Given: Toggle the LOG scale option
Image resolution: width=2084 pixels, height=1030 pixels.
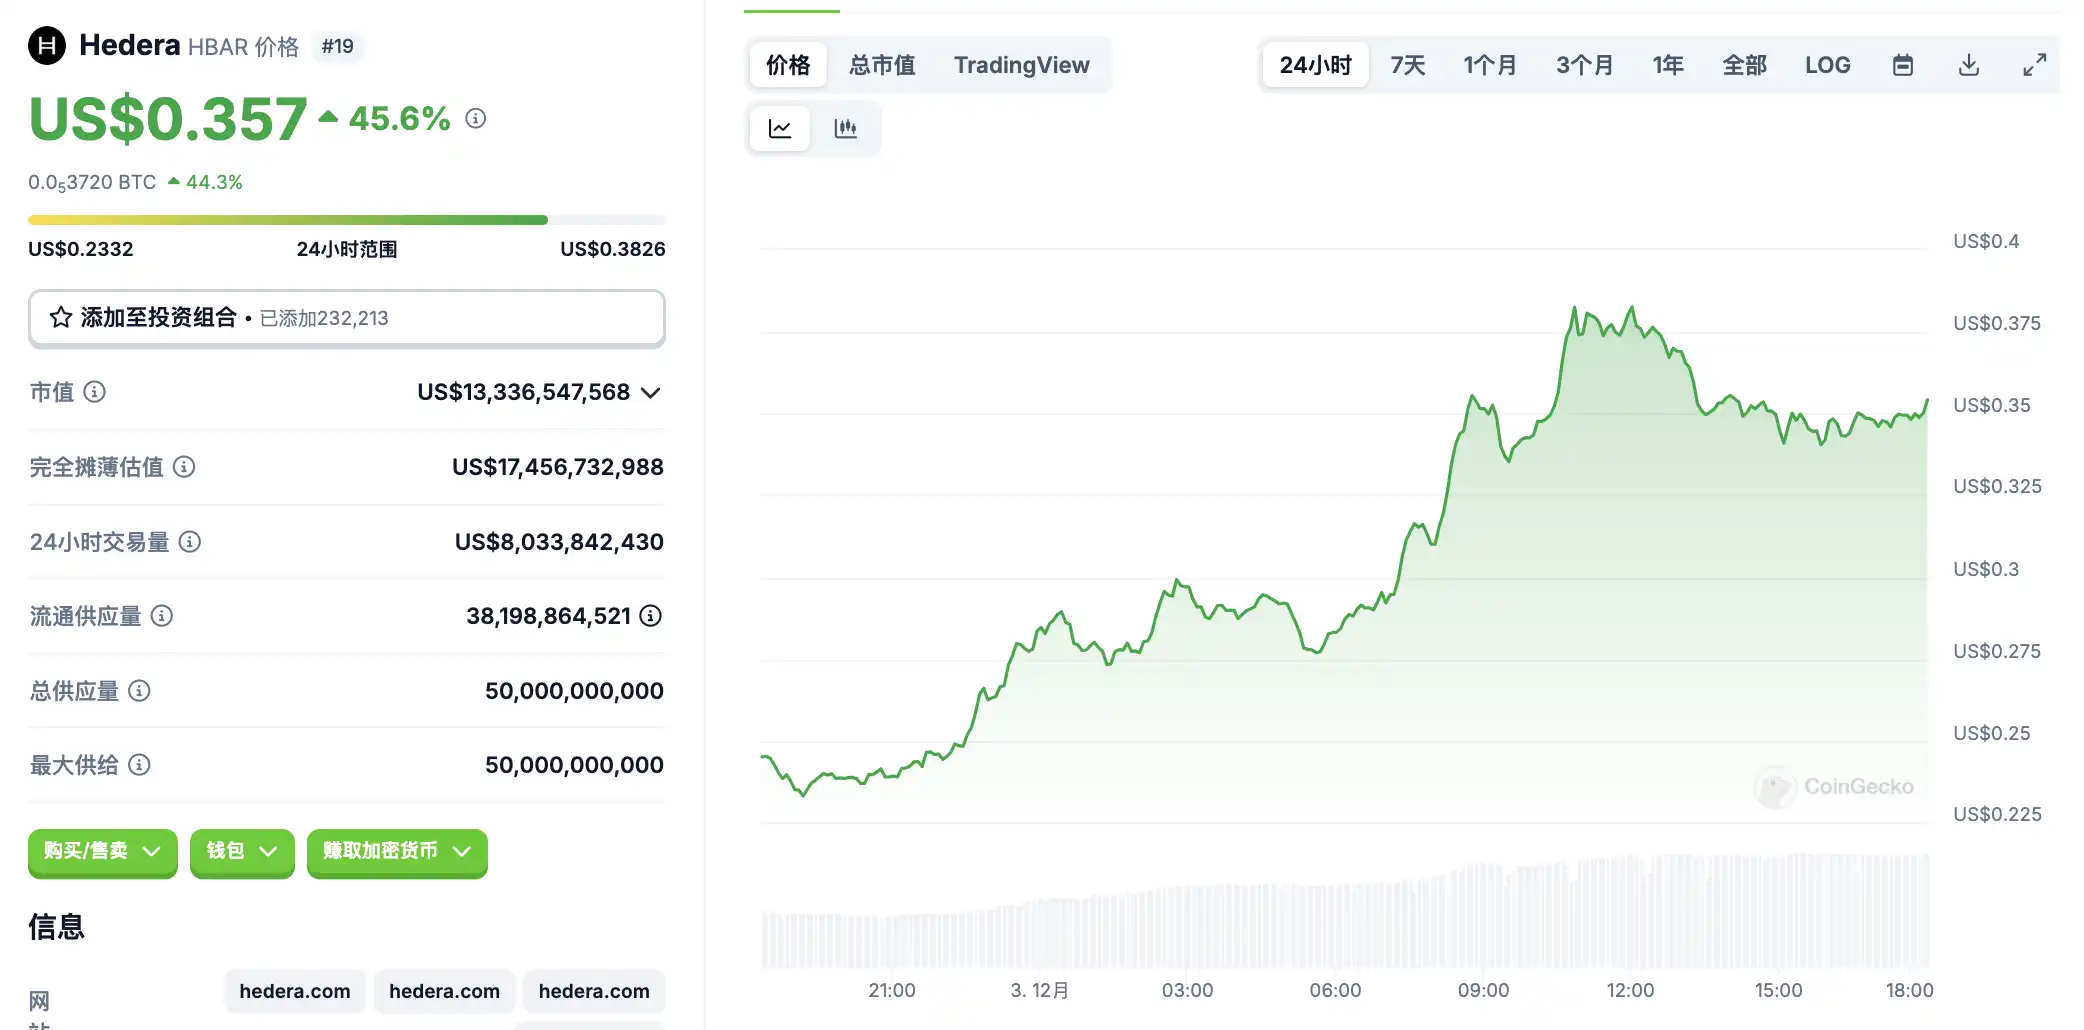Looking at the screenshot, I should tap(1827, 65).
